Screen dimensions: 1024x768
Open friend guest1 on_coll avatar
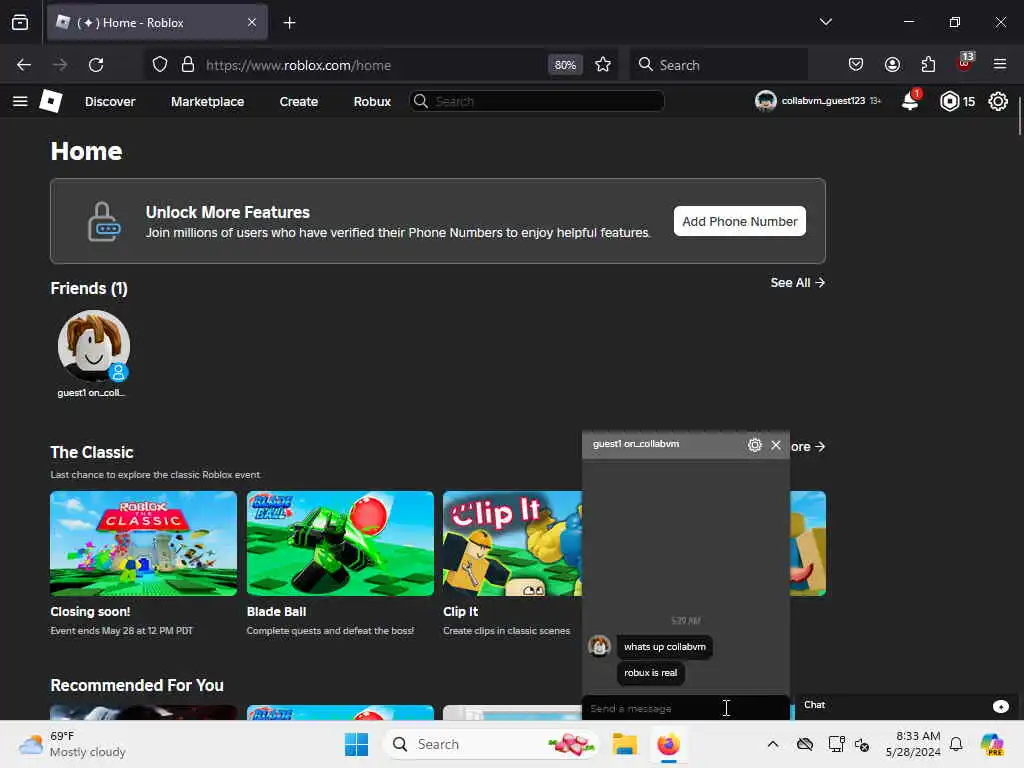click(93, 346)
